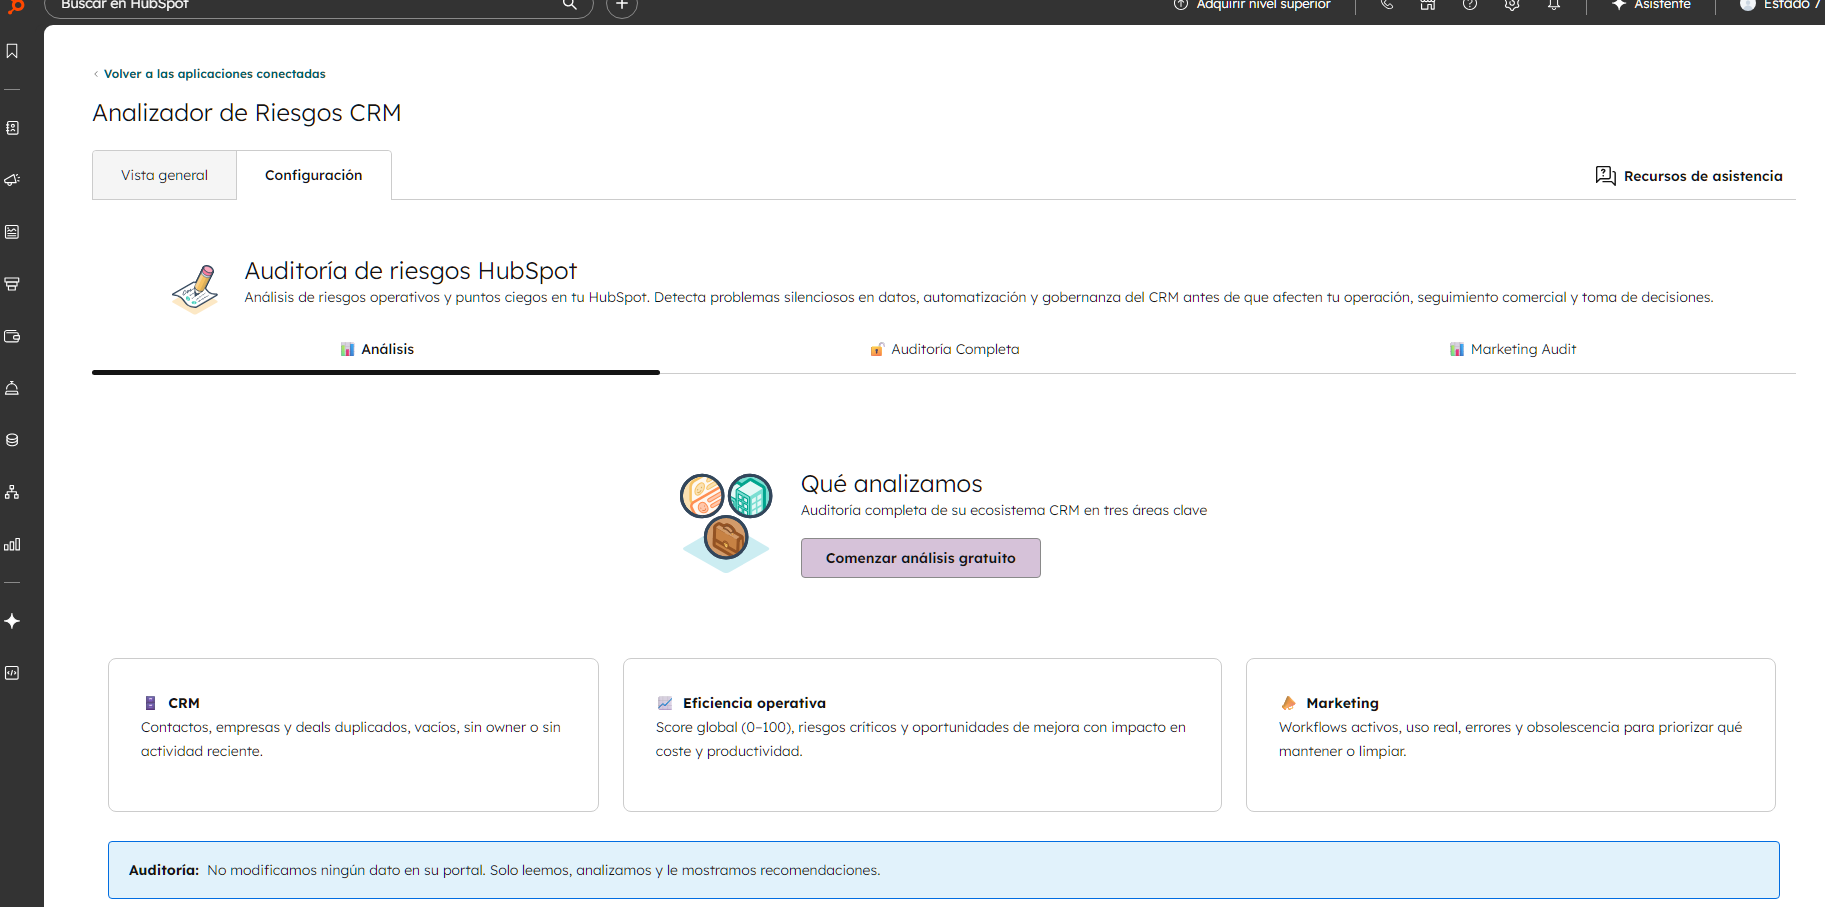1825x907 pixels.
Task: Click the phone calling icon in top bar
Action: coord(1385,5)
